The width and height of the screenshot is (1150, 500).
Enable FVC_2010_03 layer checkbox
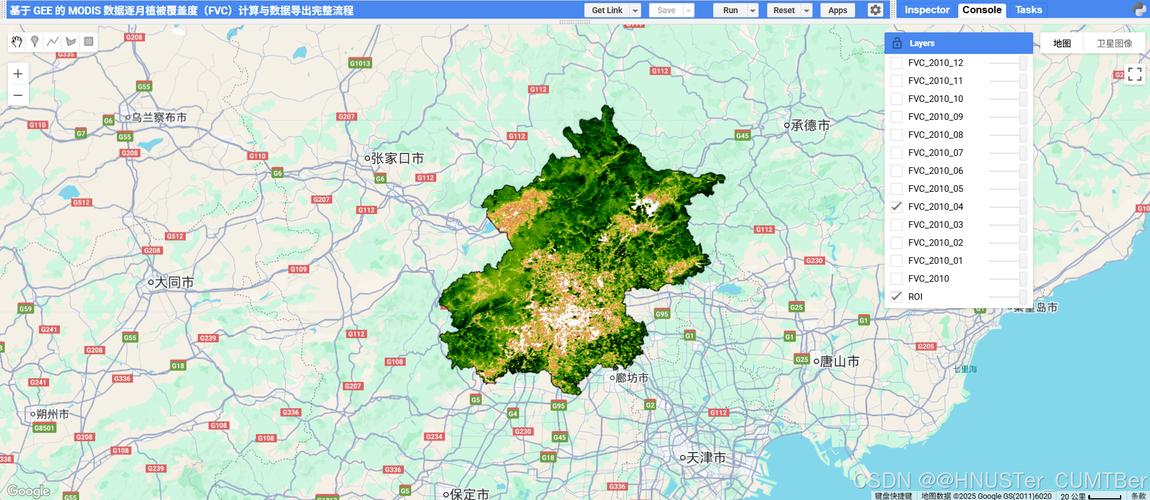click(x=896, y=224)
